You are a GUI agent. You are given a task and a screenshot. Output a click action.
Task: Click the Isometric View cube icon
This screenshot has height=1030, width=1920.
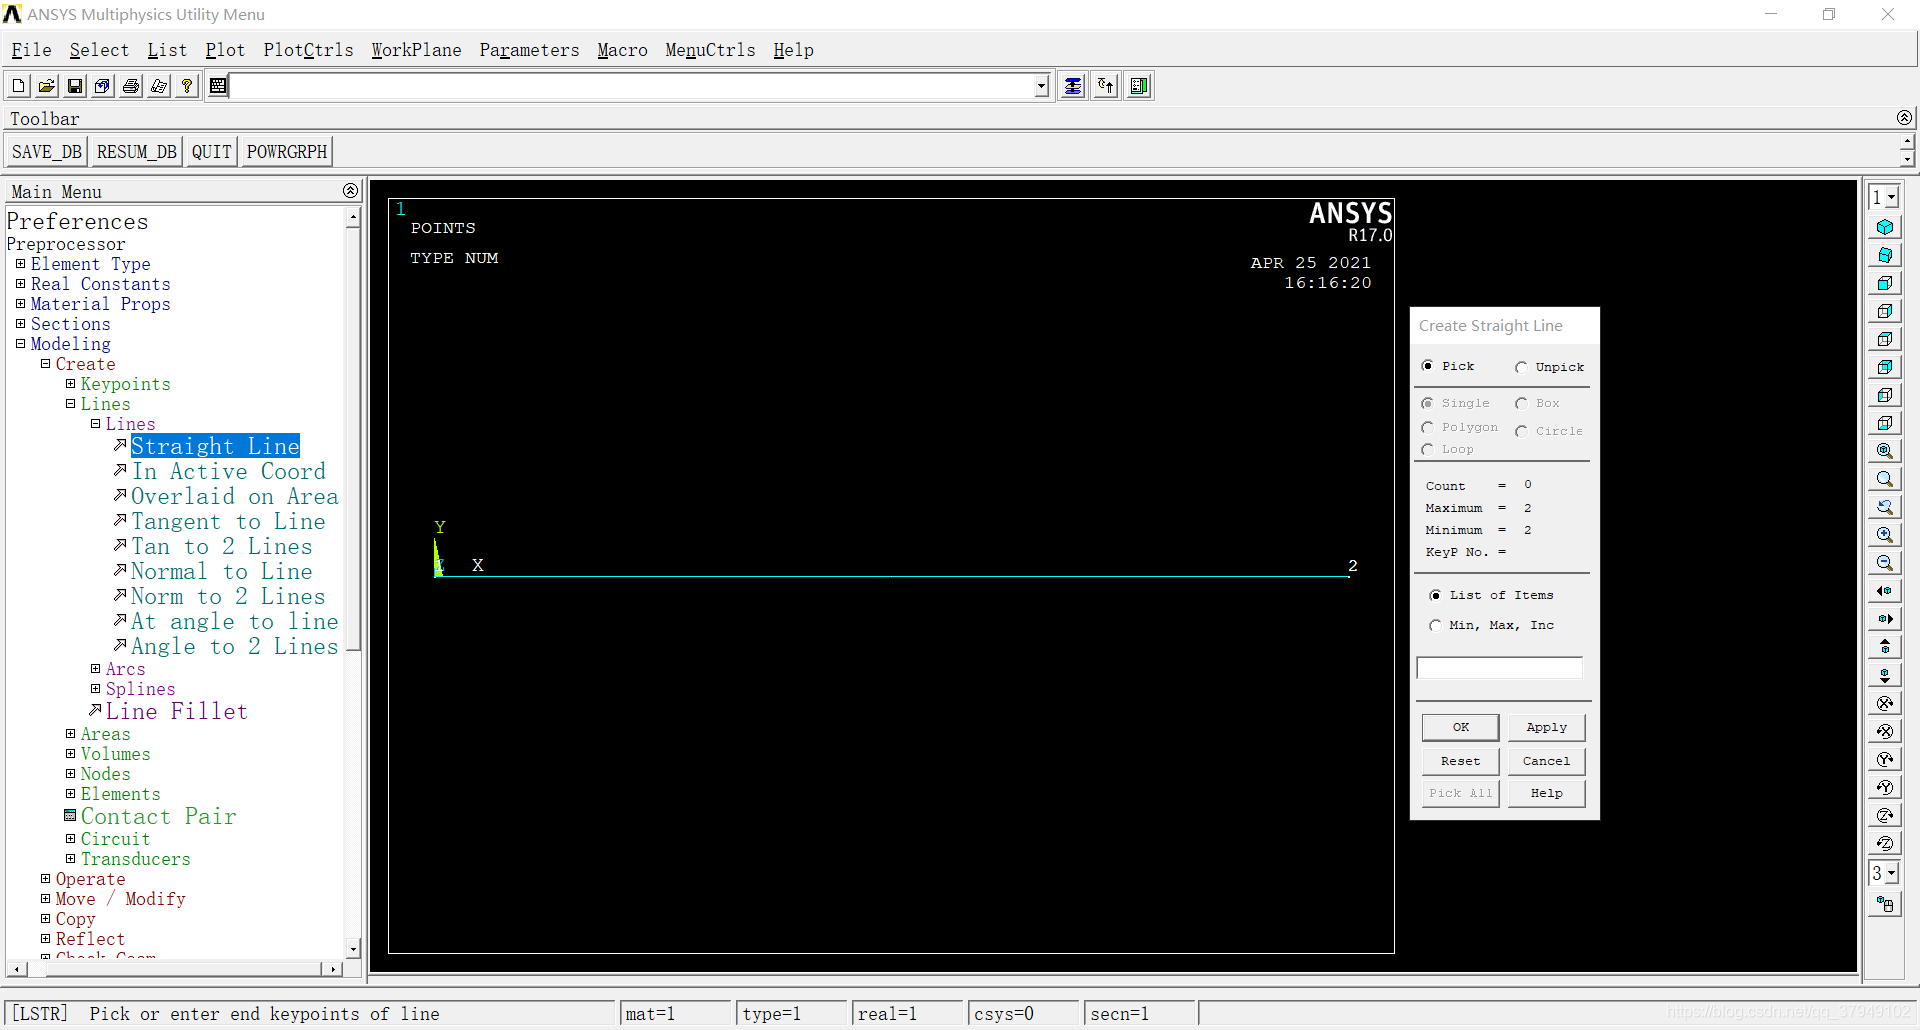pyautogui.click(x=1885, y=227)
